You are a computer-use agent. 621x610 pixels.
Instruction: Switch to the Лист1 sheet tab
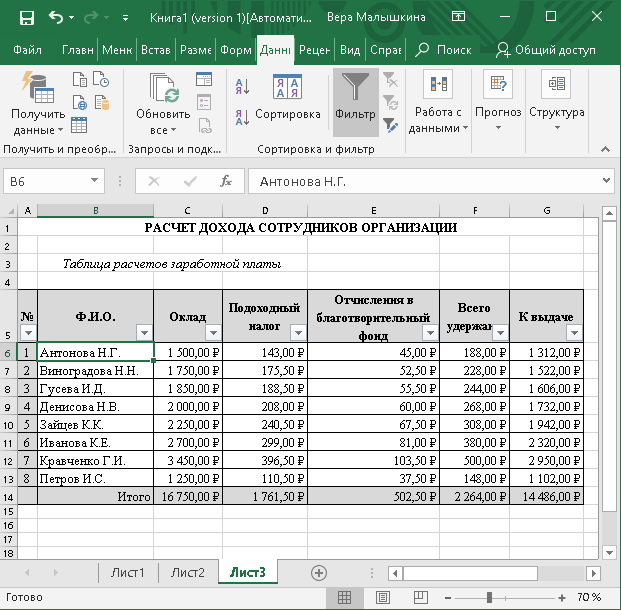(x=128, y=572)
